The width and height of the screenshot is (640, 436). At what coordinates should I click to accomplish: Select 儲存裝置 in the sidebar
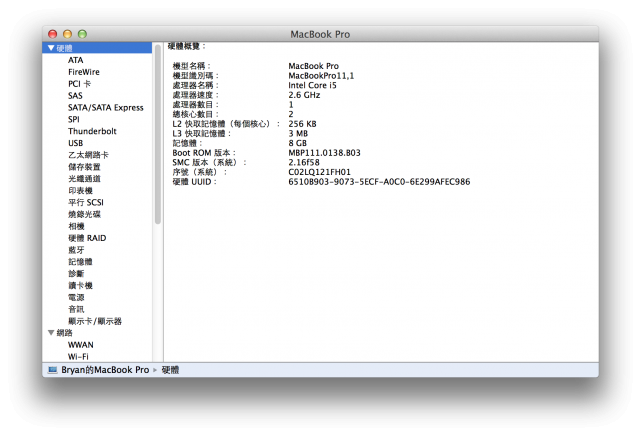[84, 167]
